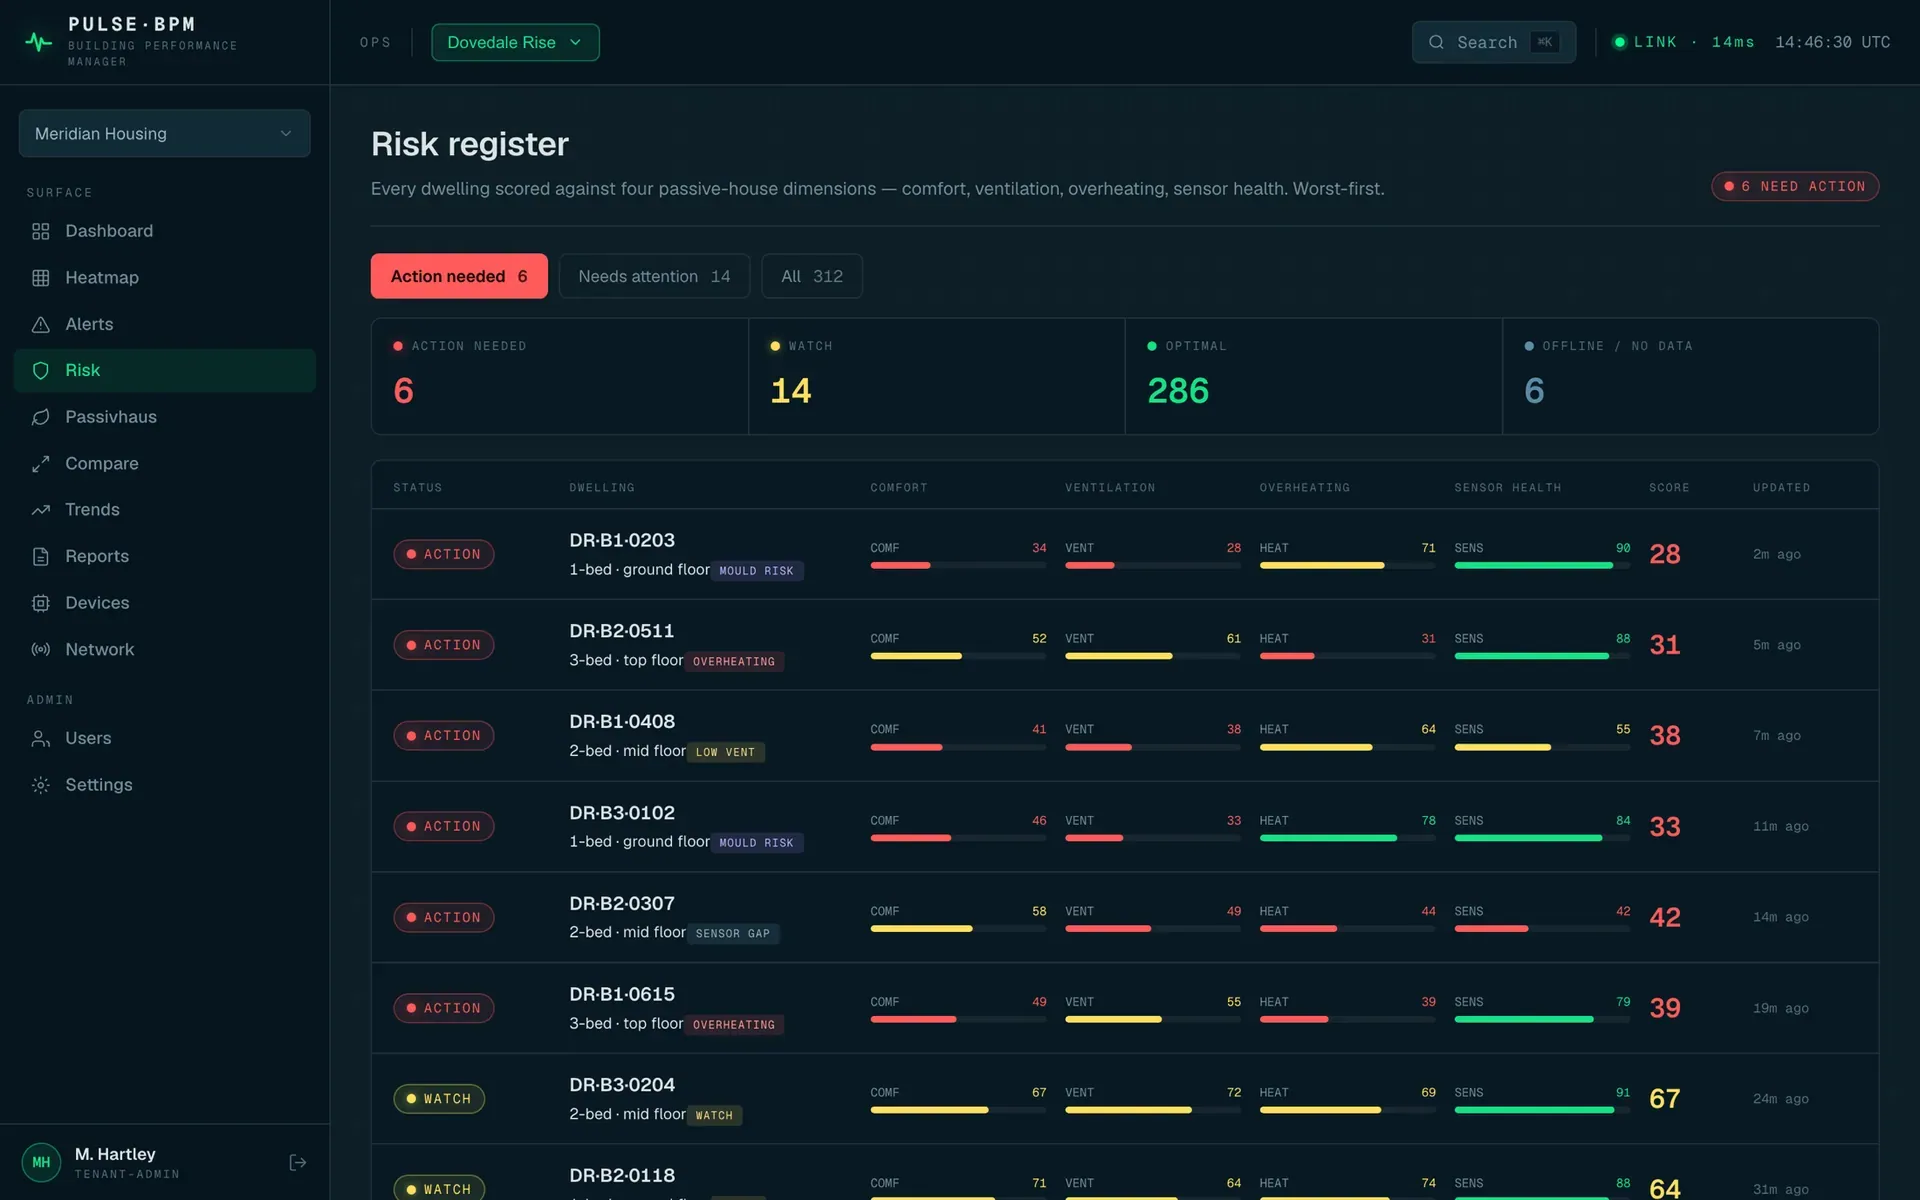
Task: Sort by the SENSOR HEALTH column header
Action: (x=1508, y=488)
